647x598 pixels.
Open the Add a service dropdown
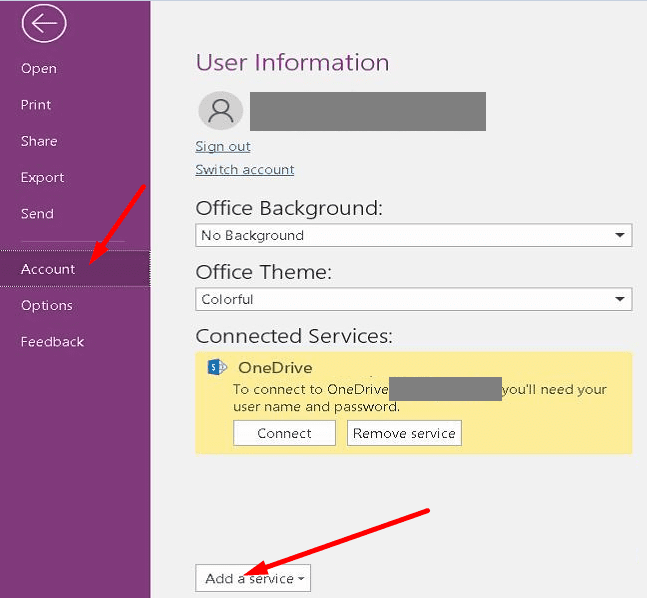tap(253, 578)
